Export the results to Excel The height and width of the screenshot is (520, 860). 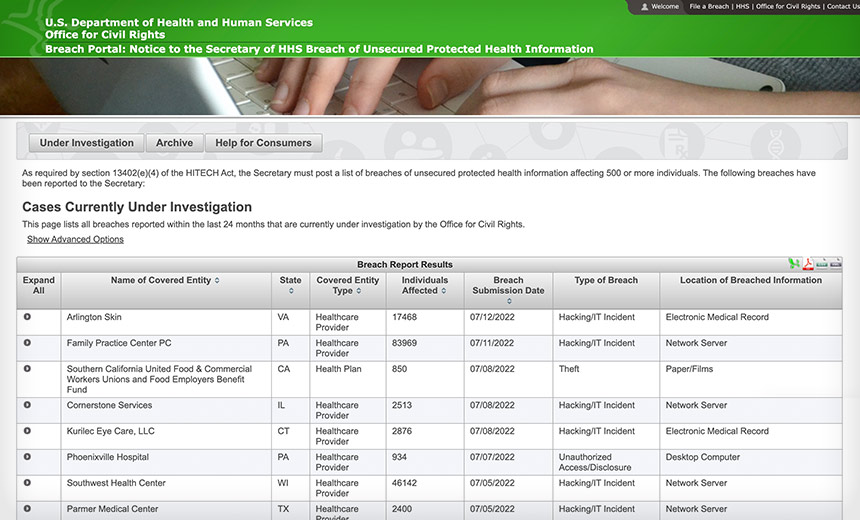point(794,264)
